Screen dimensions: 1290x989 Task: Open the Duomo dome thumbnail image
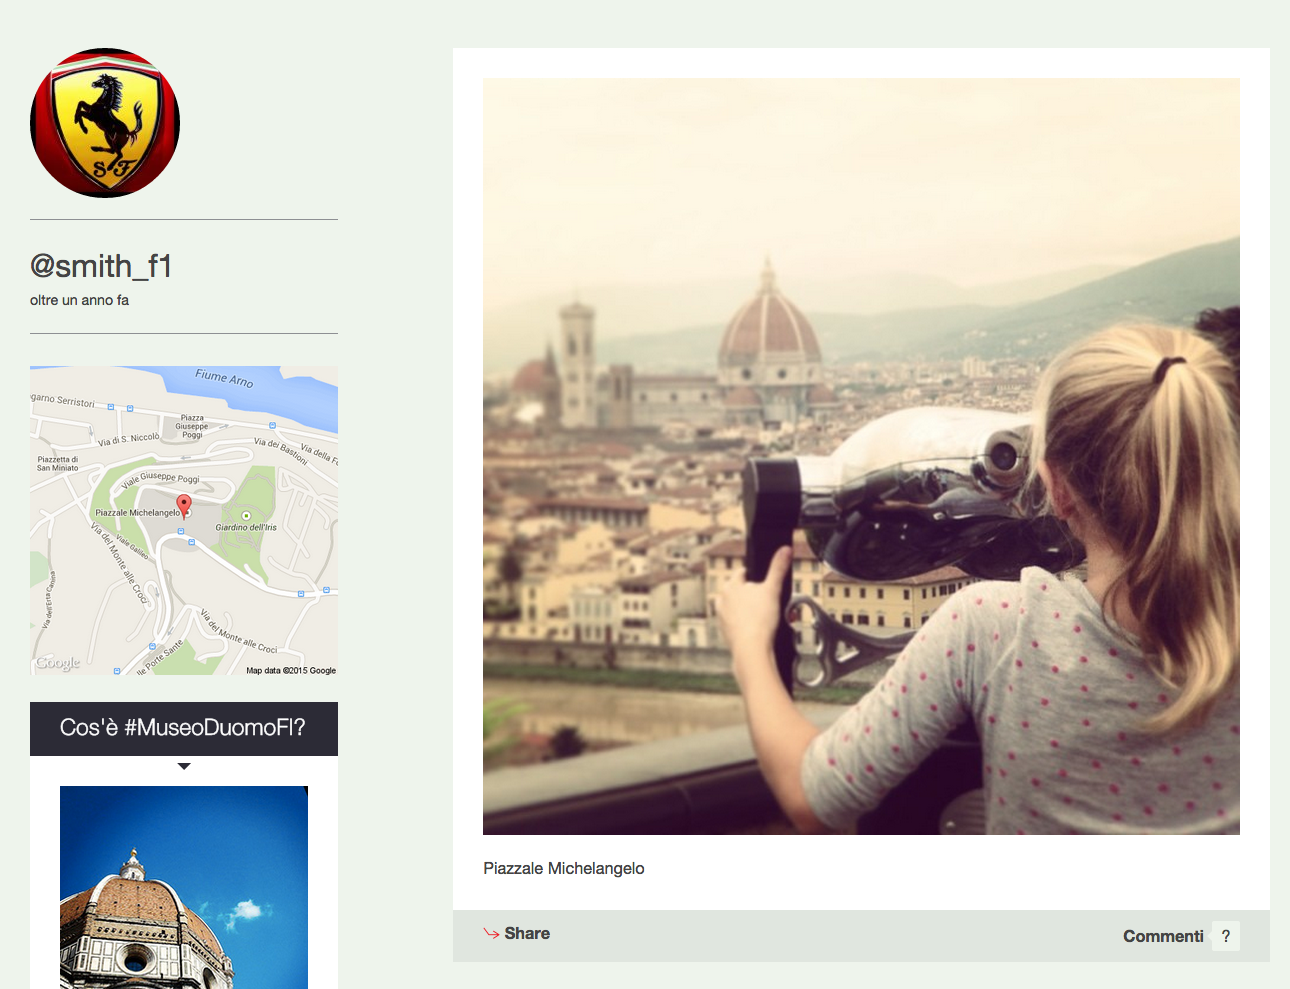pyautogui.click(x=184, y=887)
